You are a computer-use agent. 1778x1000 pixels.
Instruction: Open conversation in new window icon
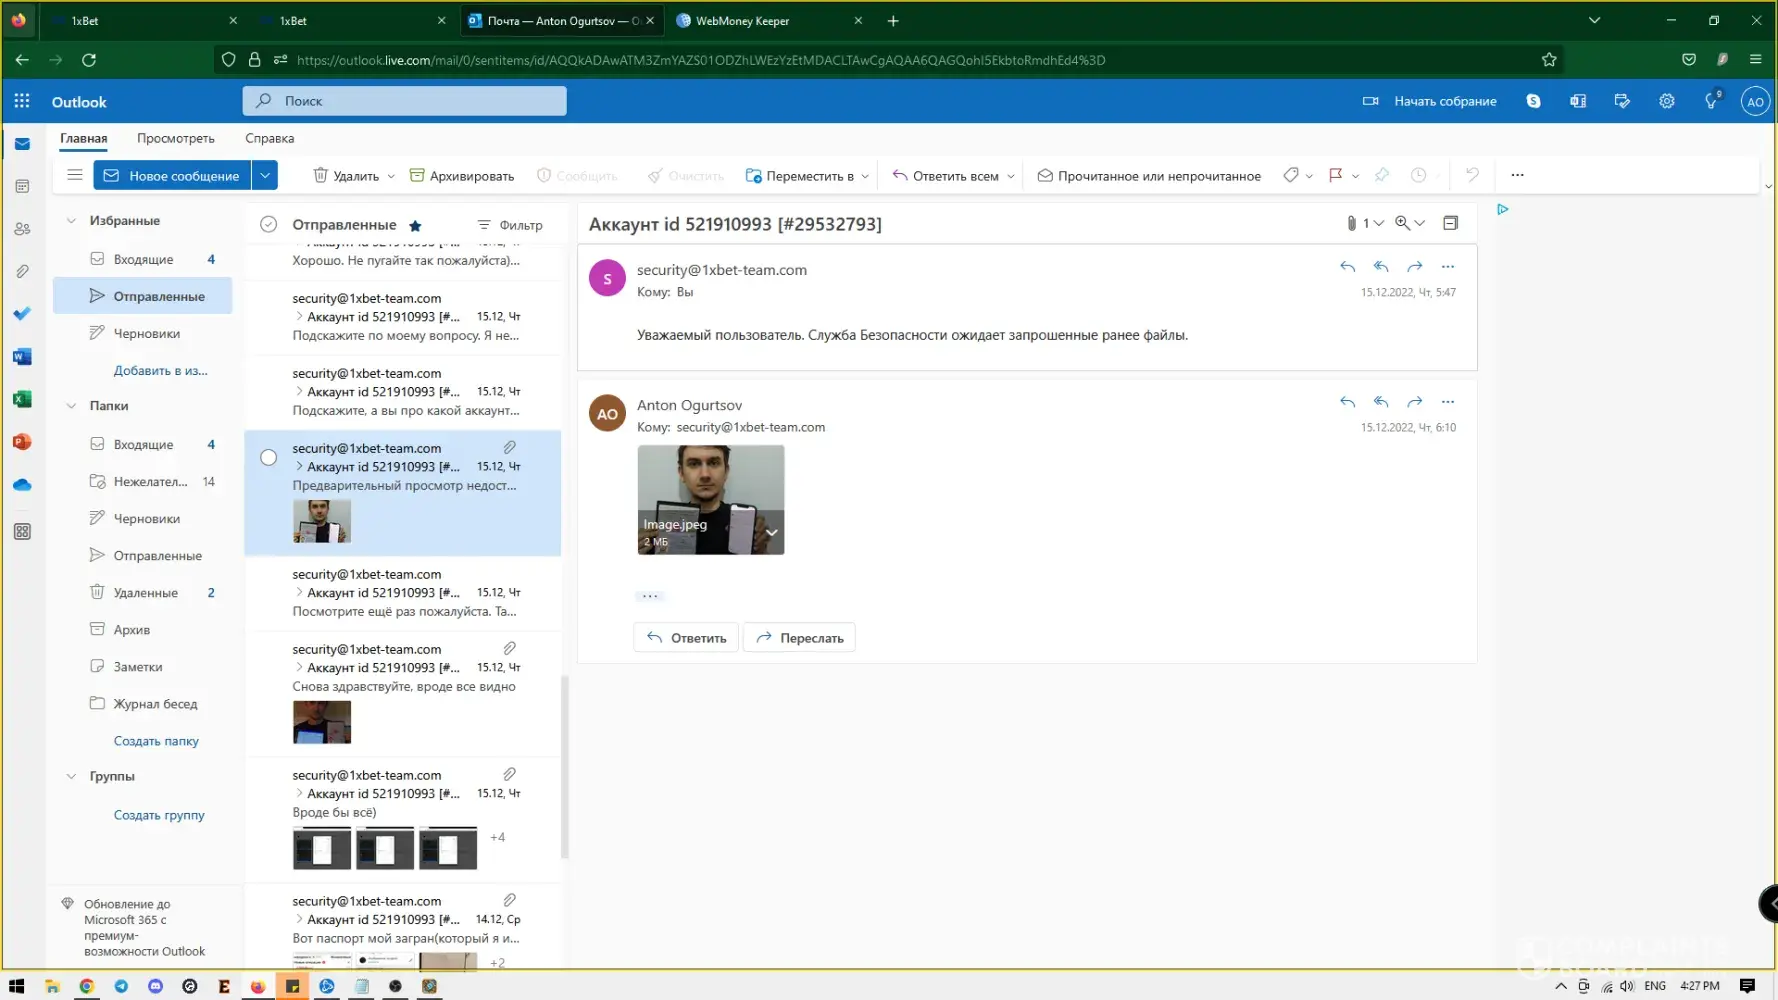tap(1450, 223)
